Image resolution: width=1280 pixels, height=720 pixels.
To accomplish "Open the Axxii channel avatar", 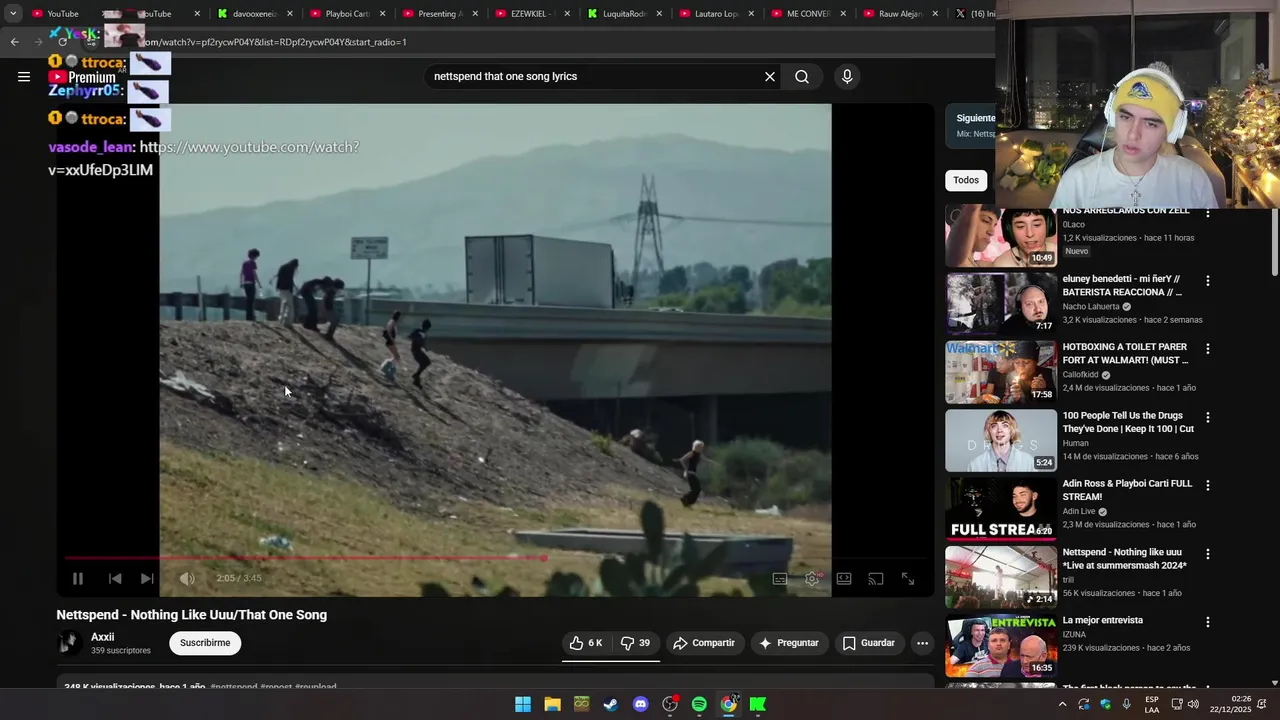I will click(69, 643).
